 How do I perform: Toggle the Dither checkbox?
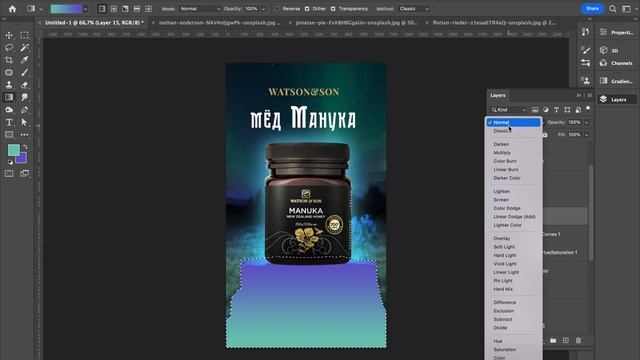[307, 9]
